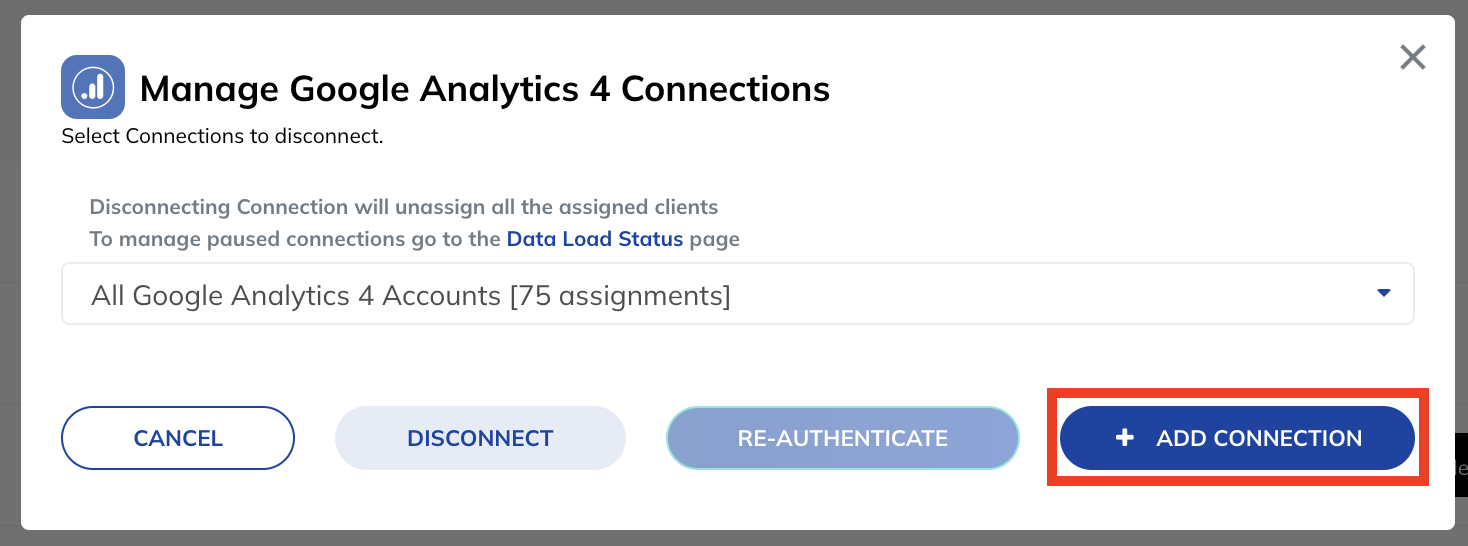Close the dialog with the X icon
Screen dimensions: 1468x546
click(x=1412, y=57)
